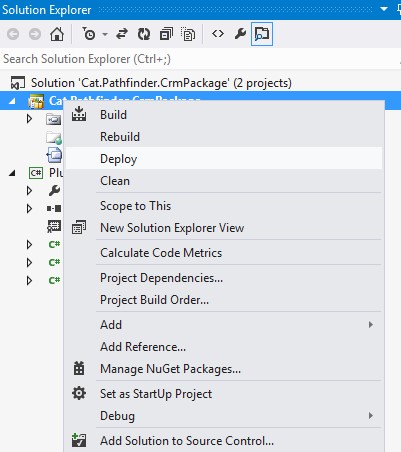The image size is (401, 452).
Task: Open the Debug submenu
Action: tap(224, 416)
